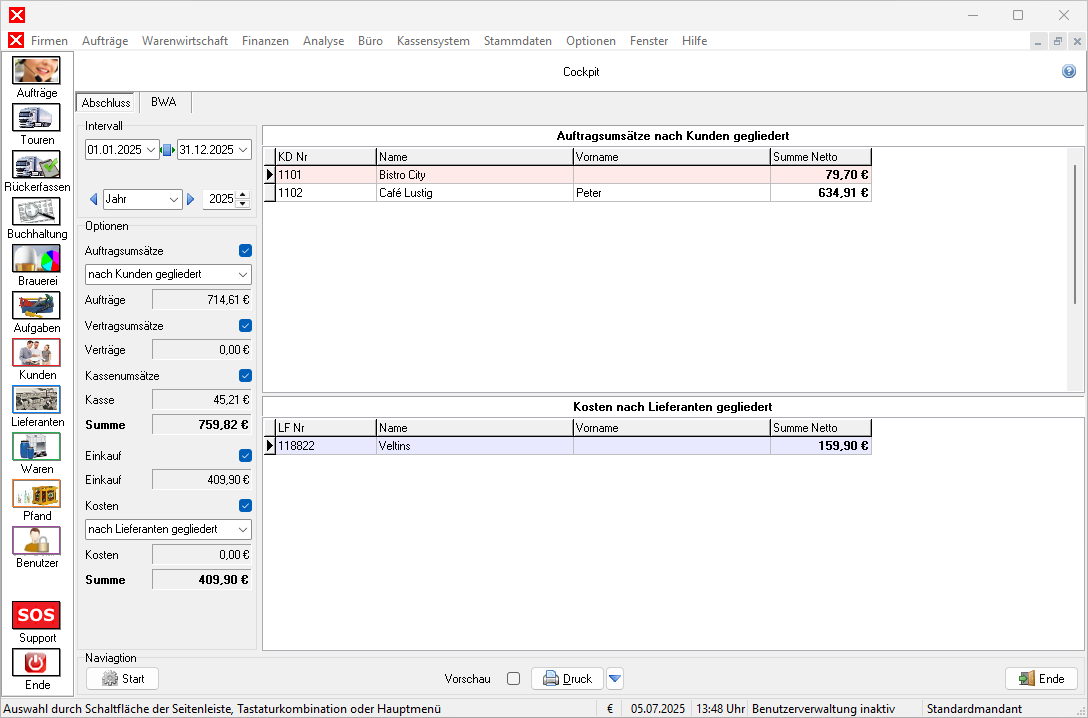Click the blue help question mark icon
The height and width of the screenshot is (718, 1088).
1069,72
